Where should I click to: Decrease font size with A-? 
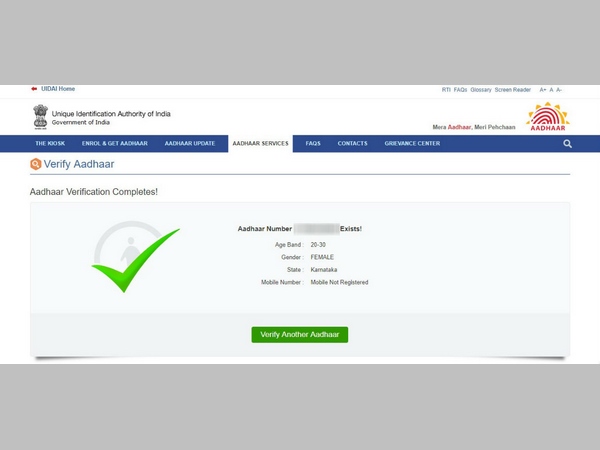point(560,90)
